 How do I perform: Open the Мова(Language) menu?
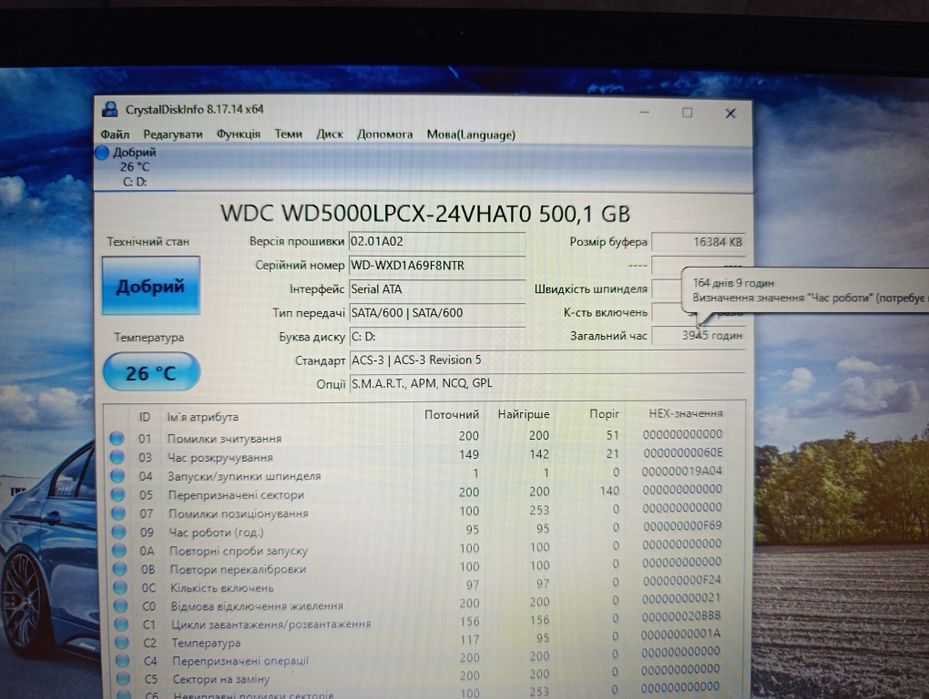point(471,134)
